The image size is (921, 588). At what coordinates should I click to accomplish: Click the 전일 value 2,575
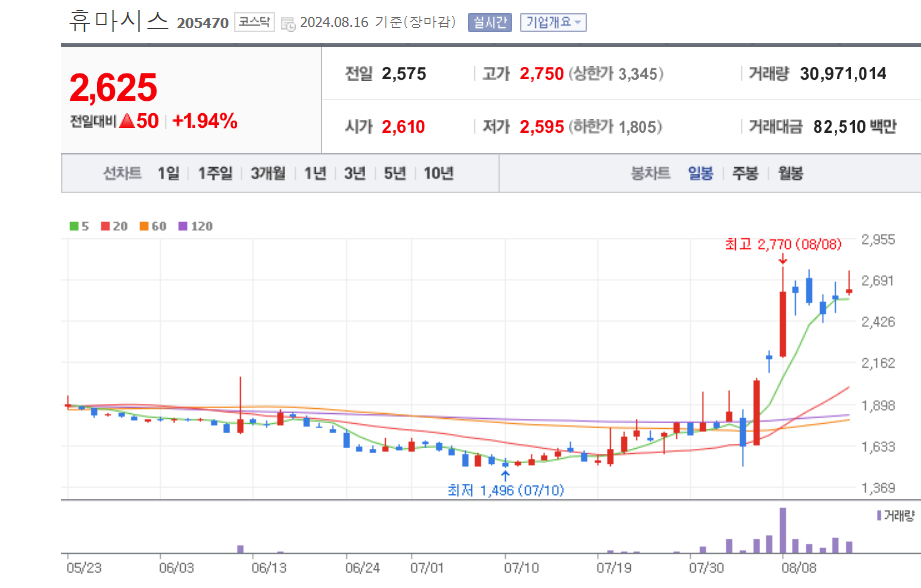404,74
